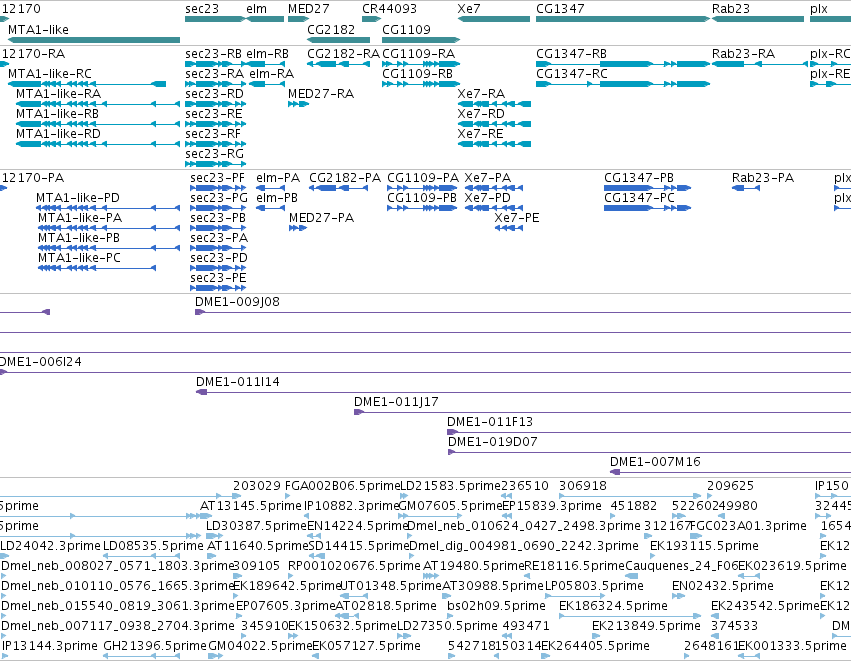Image resolution: width=851 pixels, height=661 pixels.
Task: Open EST AT13145.5prime
Action: (x=251, y=506)
